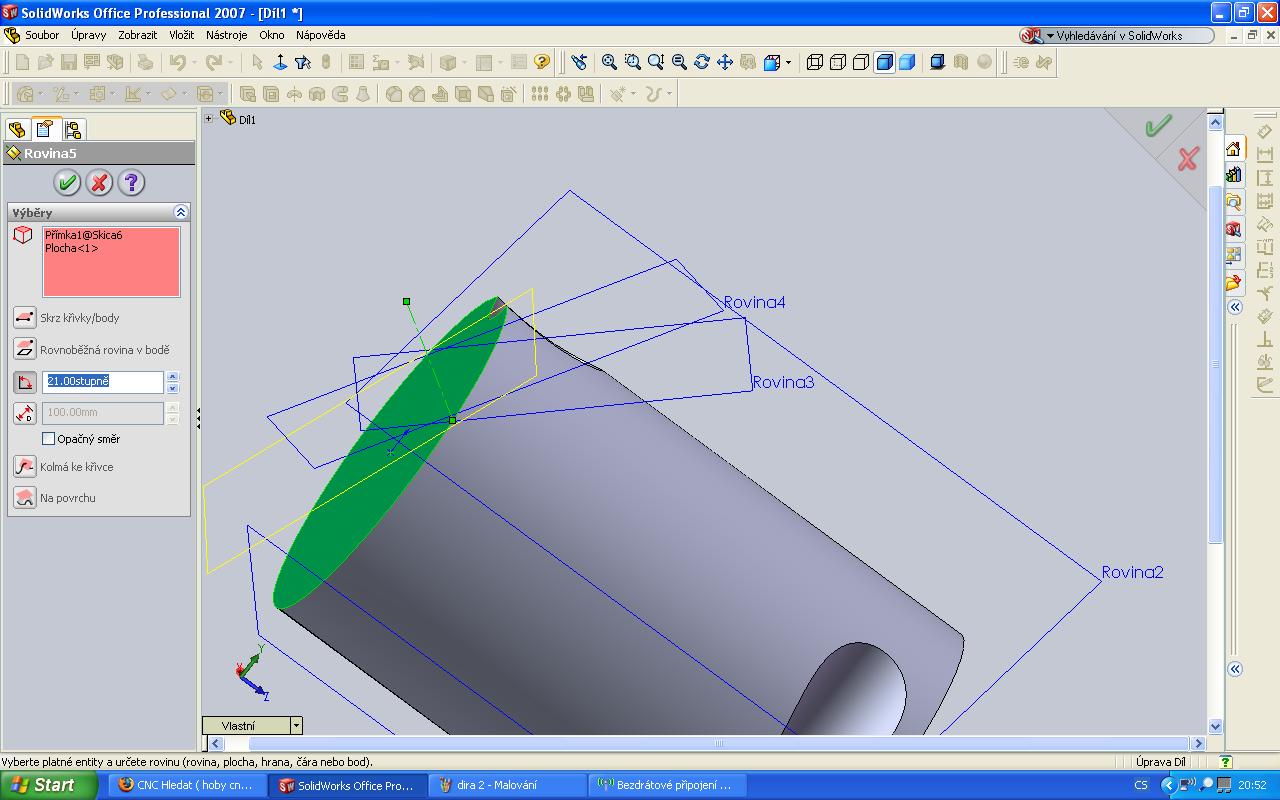Choose the Pan view tool
The image size is (1280, 800).
(x=725, y=62)
